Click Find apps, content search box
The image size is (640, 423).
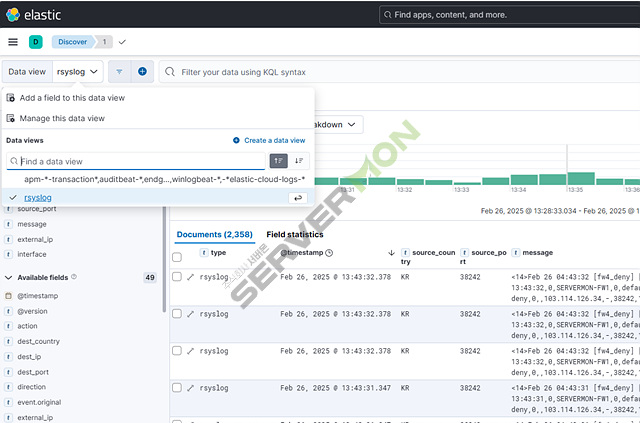pyautogui.click(x=509, y=15)
